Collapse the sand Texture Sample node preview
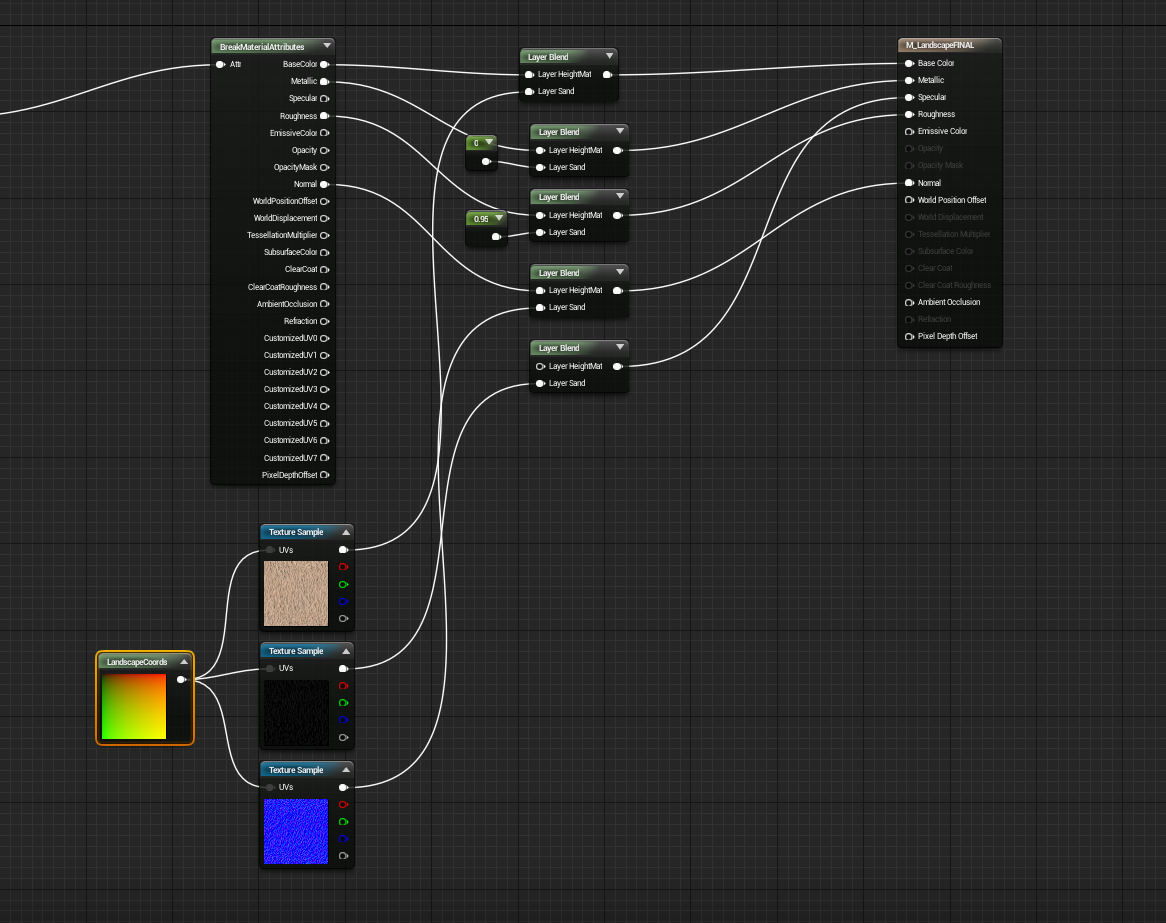Screen dimensions: 1166x923 click(x=346, y=533)
